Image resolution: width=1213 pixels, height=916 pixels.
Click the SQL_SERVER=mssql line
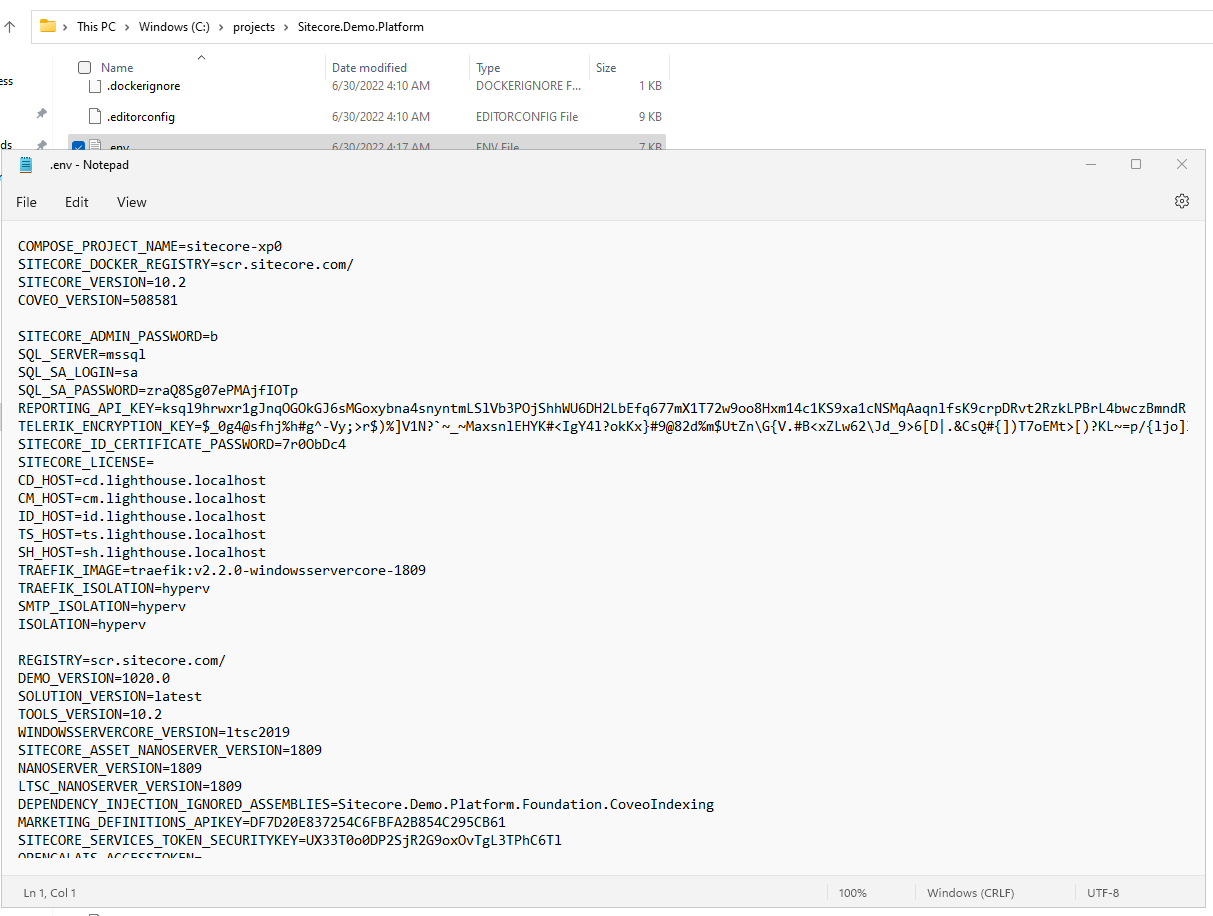point(82,354)
